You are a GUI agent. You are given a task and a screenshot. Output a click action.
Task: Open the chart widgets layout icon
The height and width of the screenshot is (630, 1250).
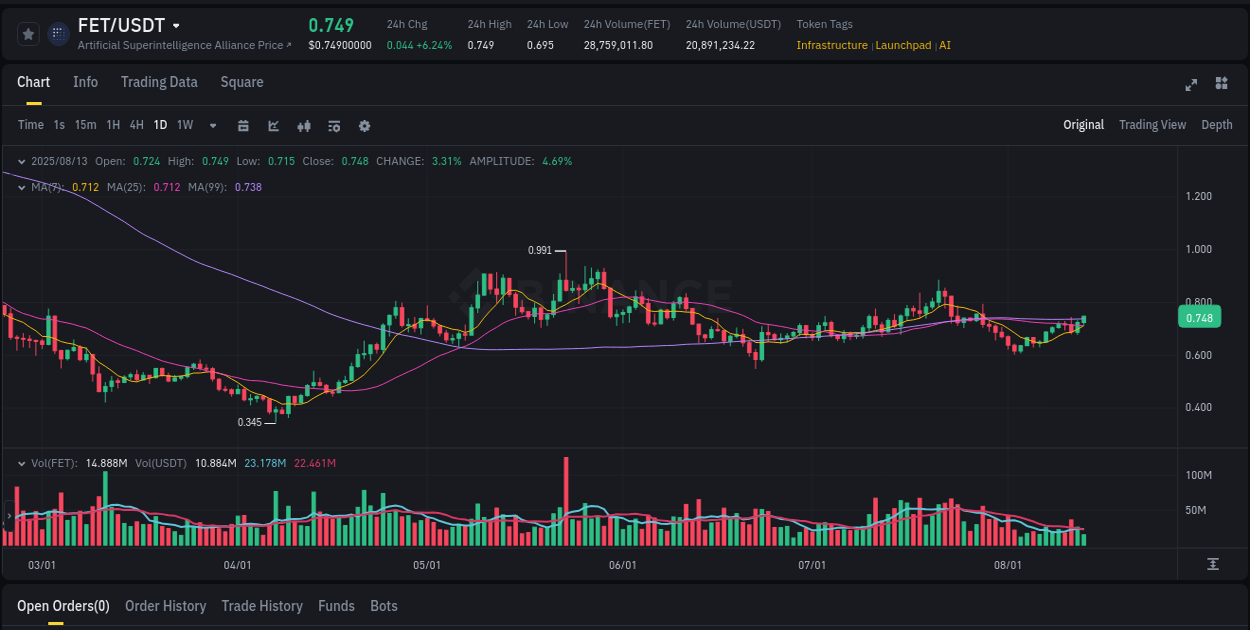1220,85
